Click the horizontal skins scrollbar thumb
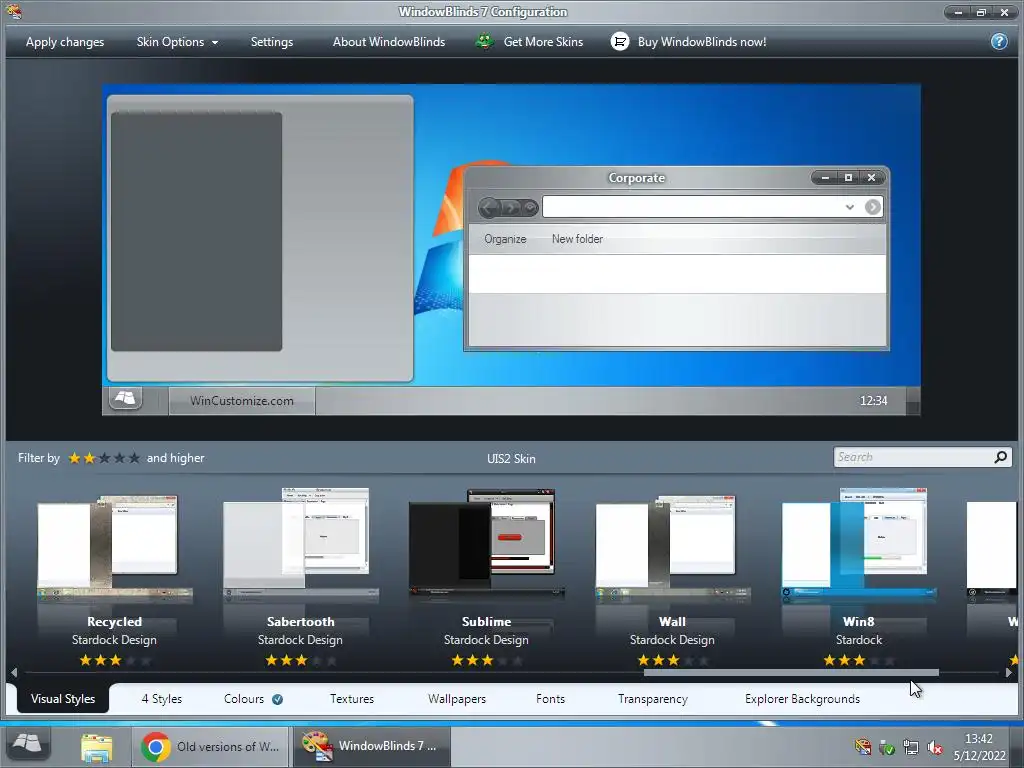The image size is (1024, 768). pos(791,672)
